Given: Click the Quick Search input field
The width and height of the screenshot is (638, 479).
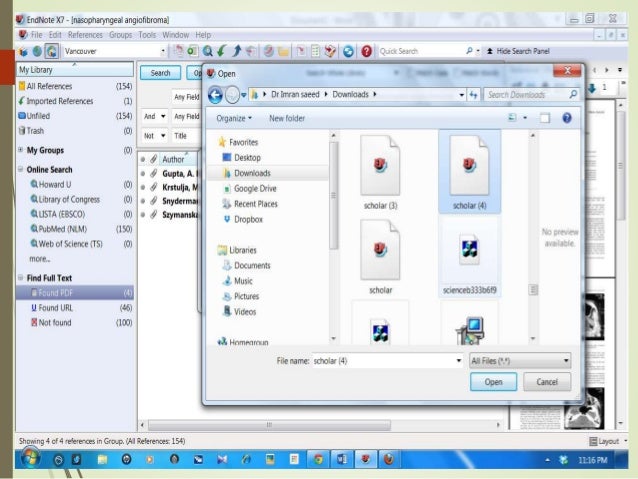Looking at the screenshot, I should pos(420,51).
